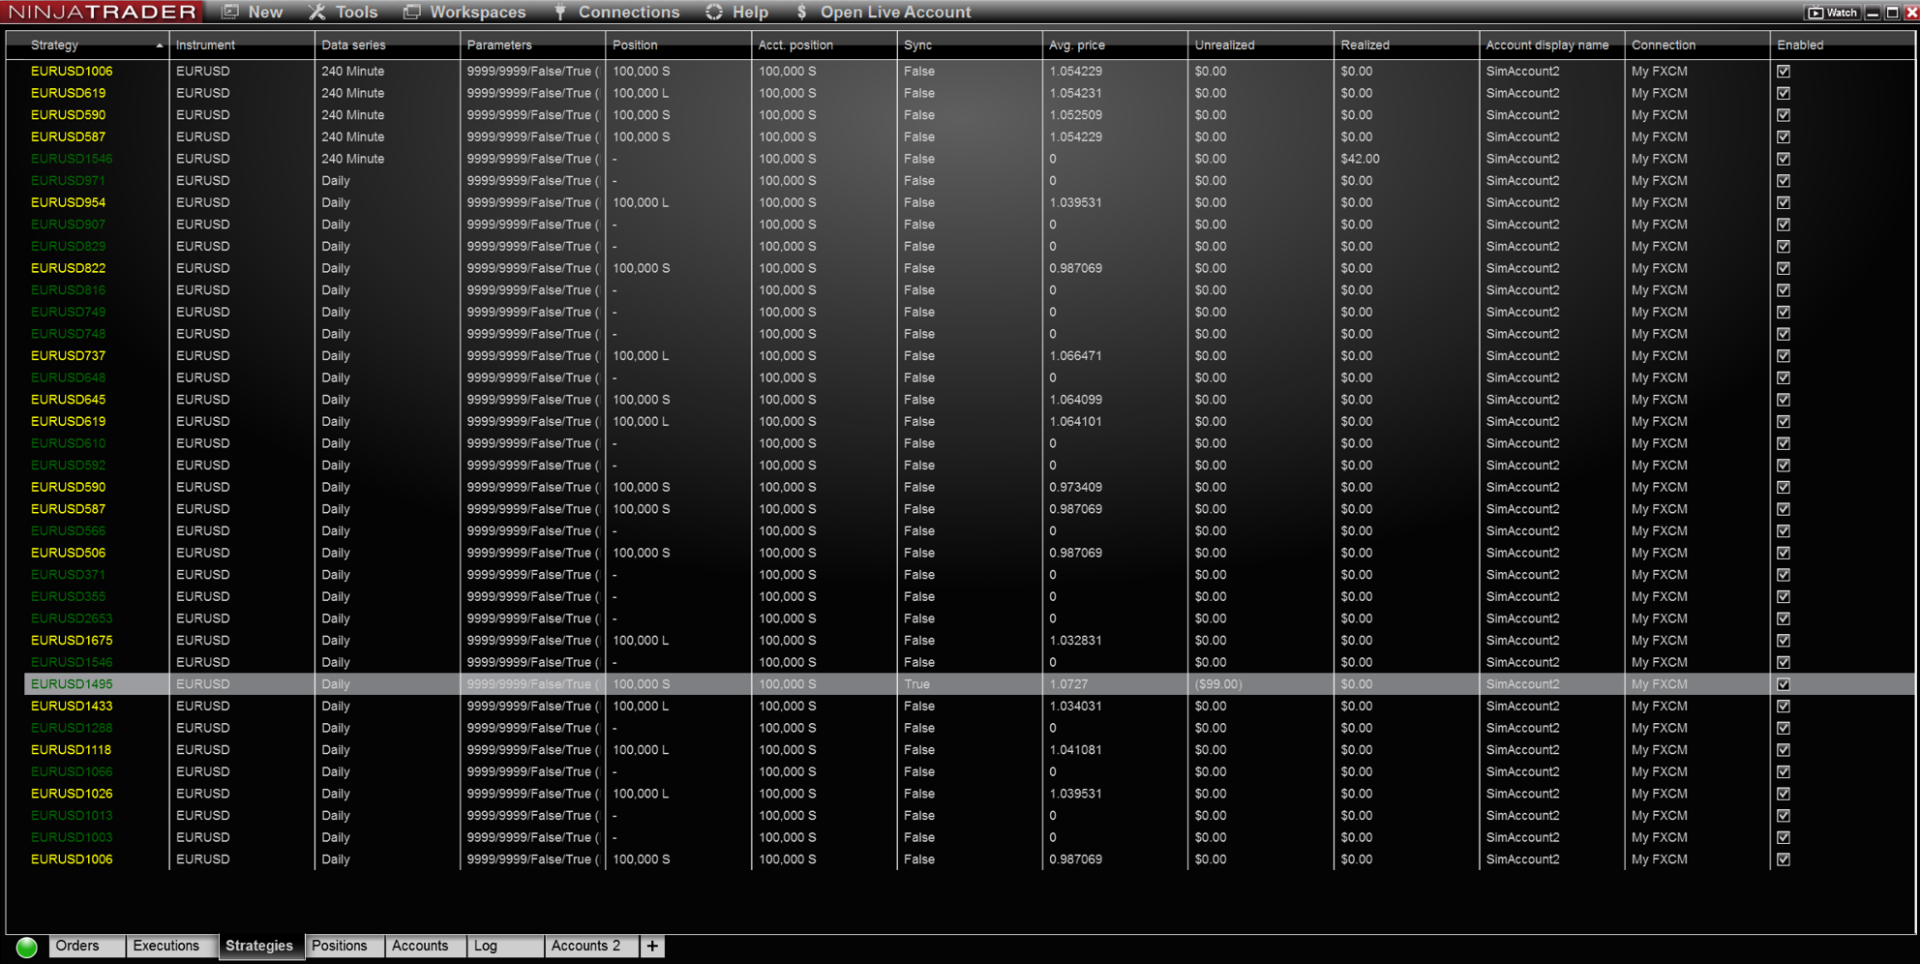Screen dimensions: 1920x964
Task: Click the 1.0727 average price cell
Action: (1069, 685)
